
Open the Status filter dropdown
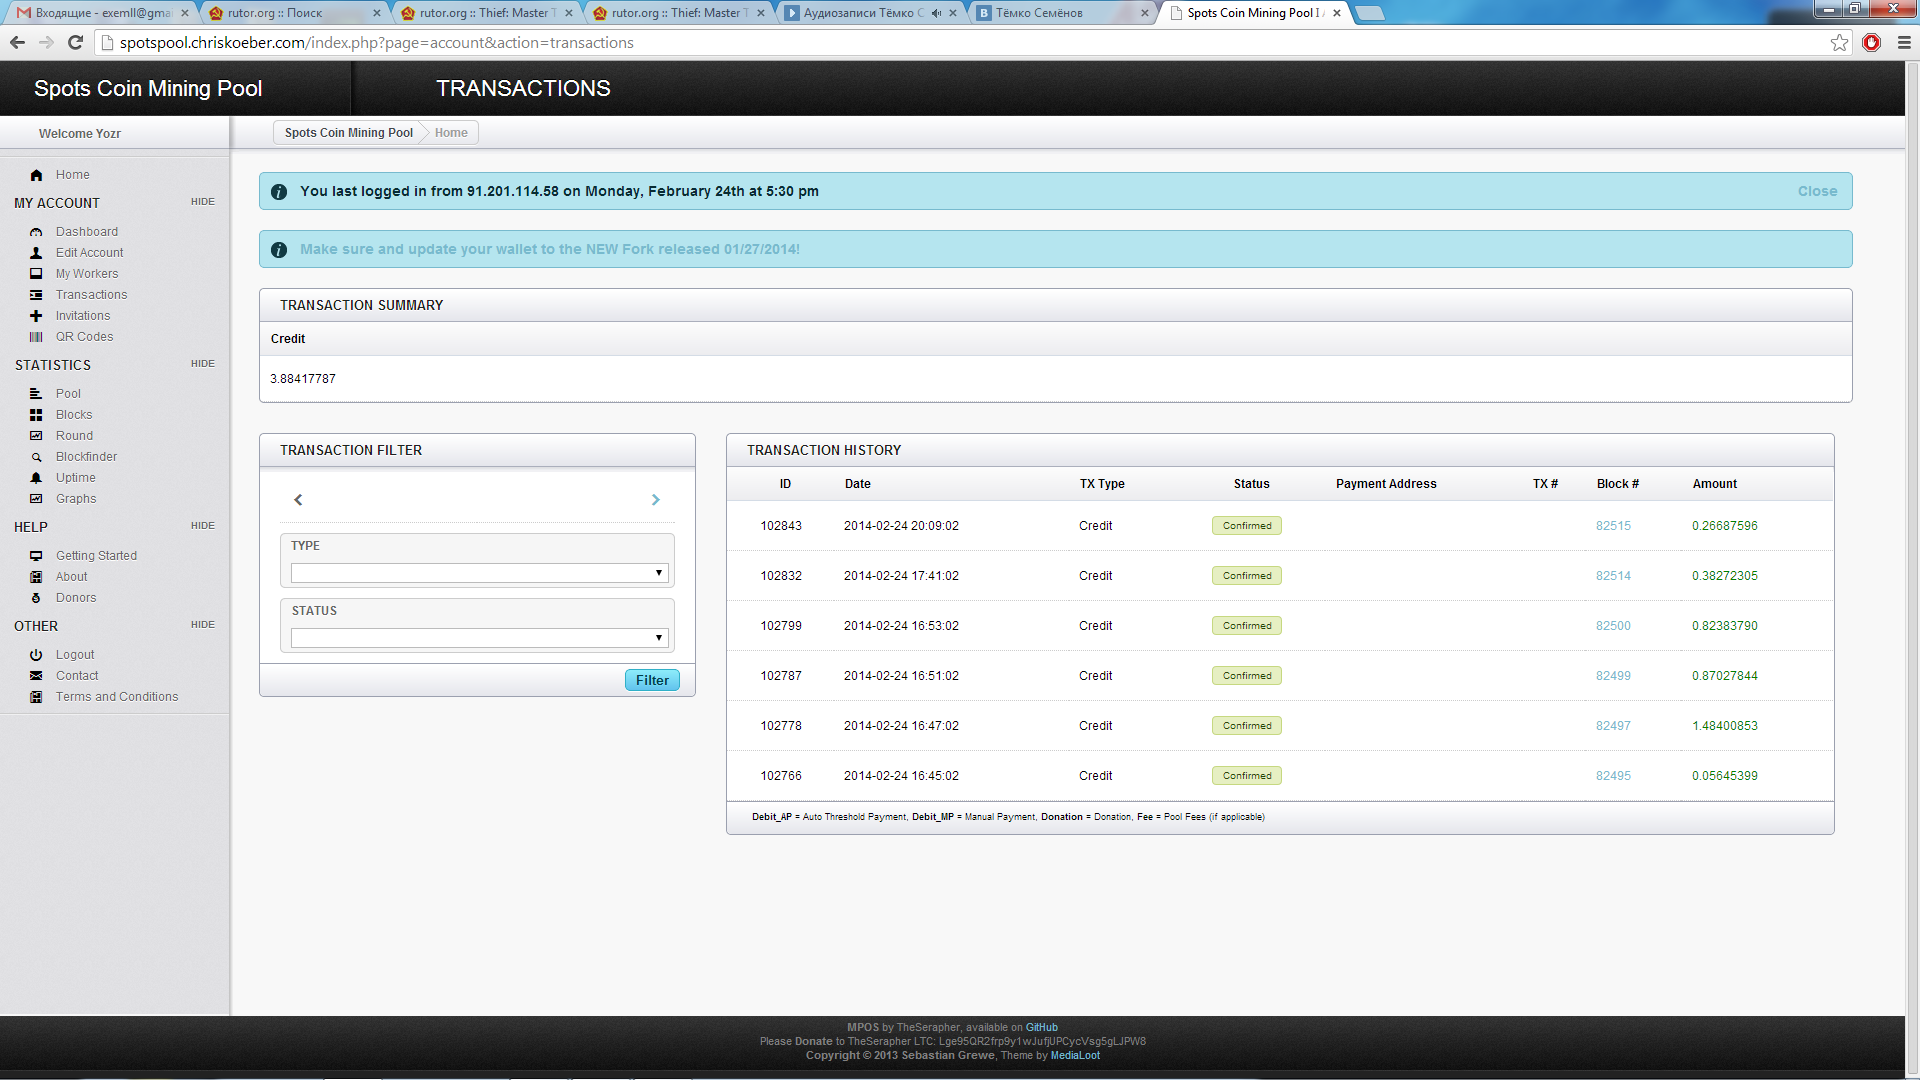(478, 638)
